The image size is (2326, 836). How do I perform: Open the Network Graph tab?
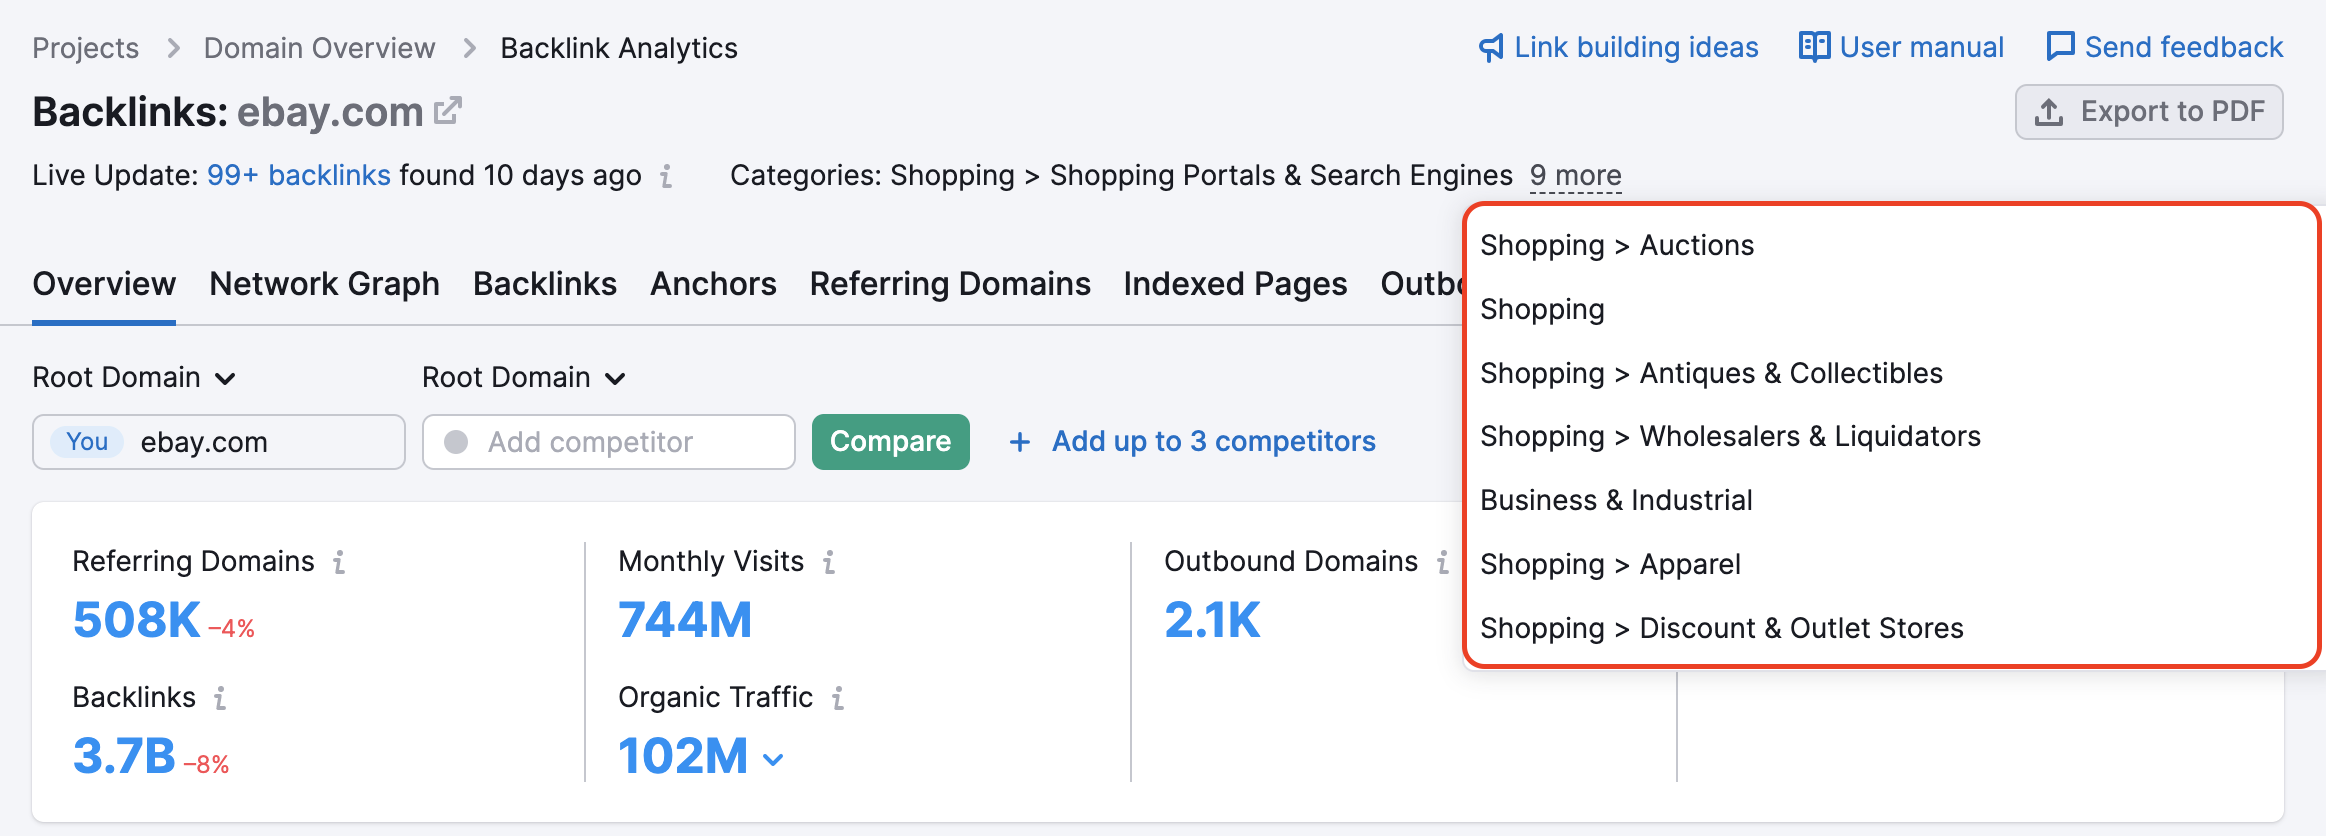point(324,284)
